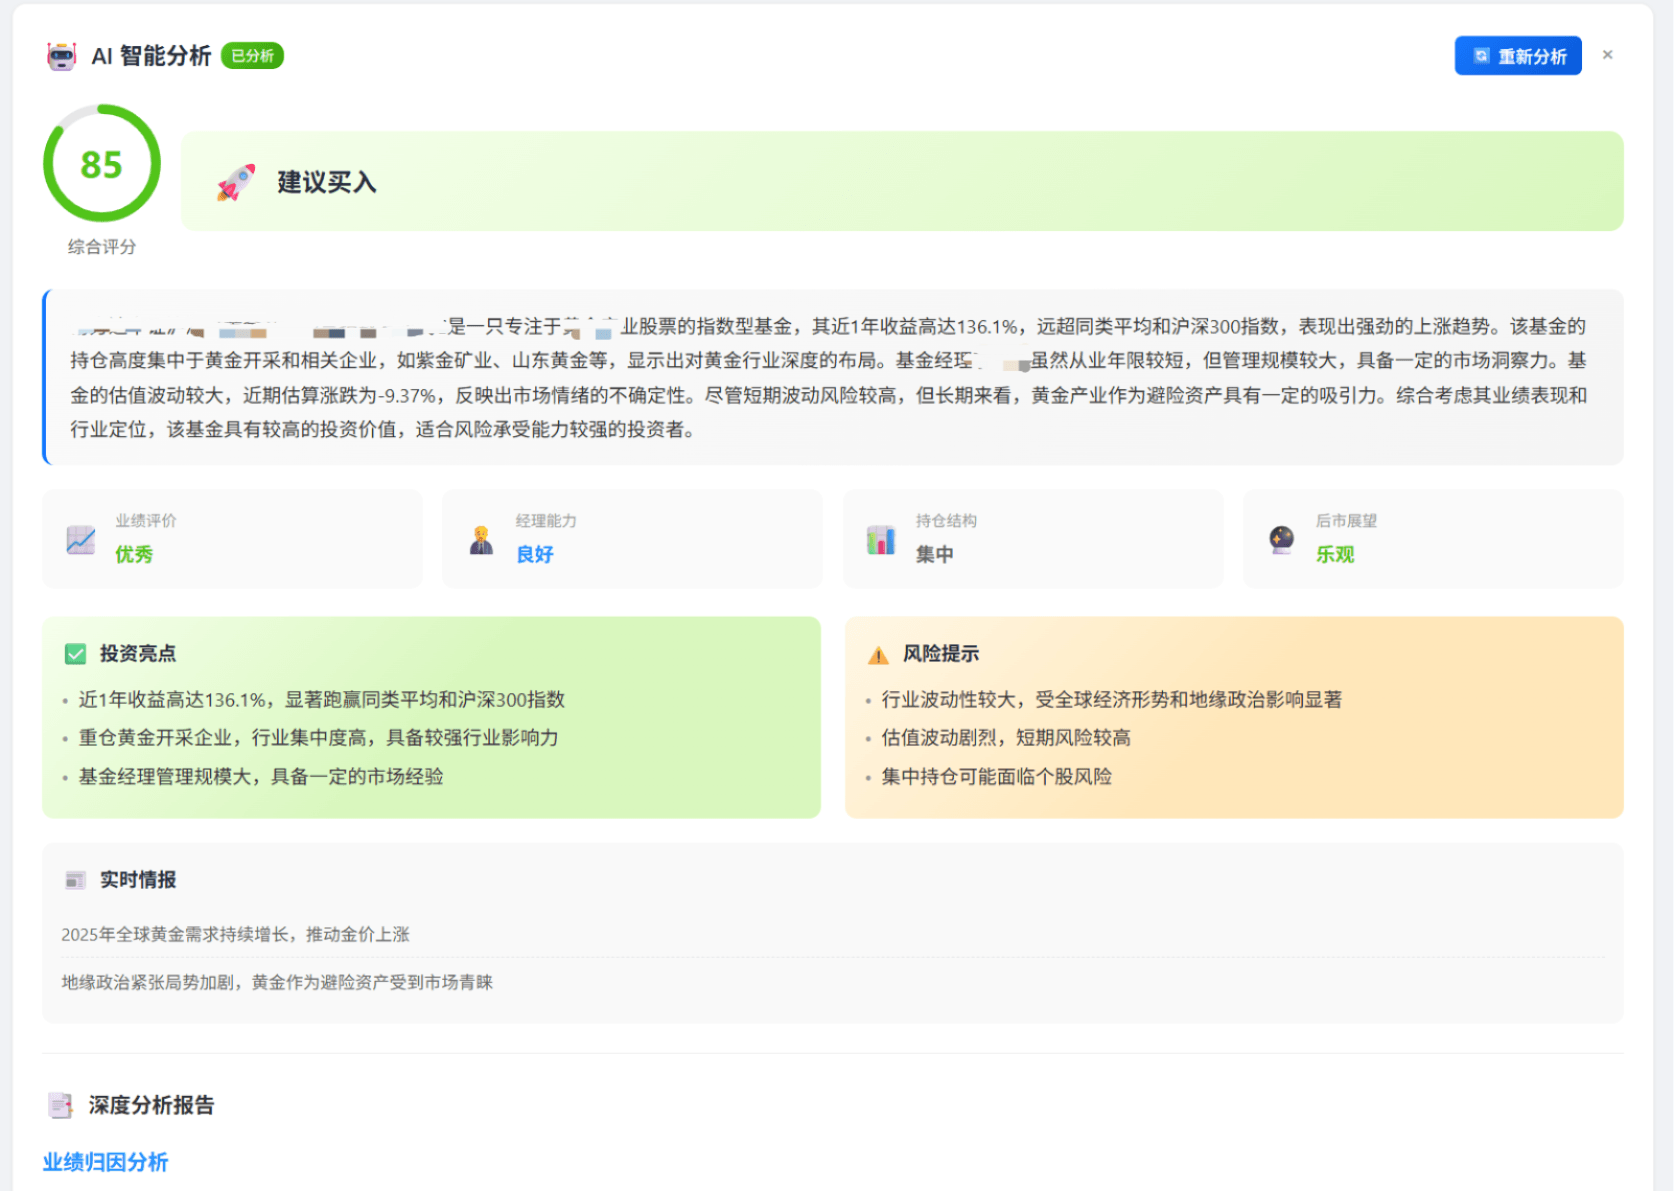The width and height of the screenshot is (1674, 1191).
Task: Click the 风险提示 heading
Action: [941, 654]
